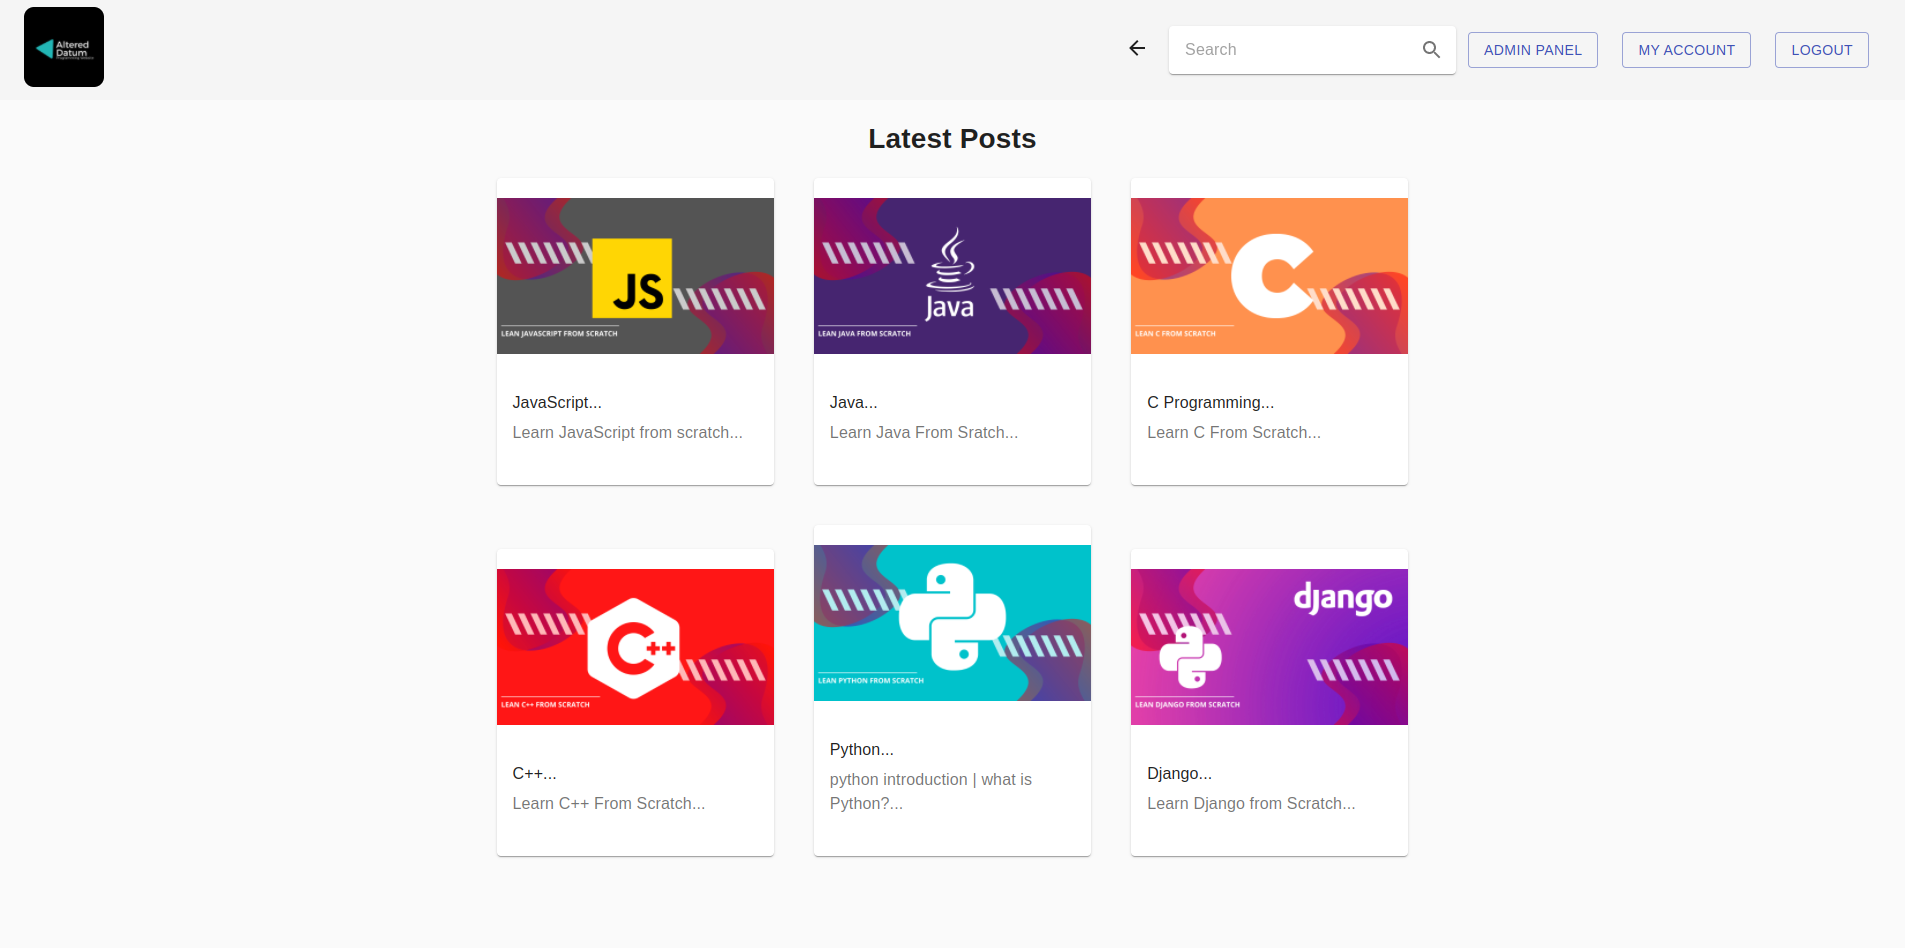1905x948 pixels.
Task: Click the Django... post title
Action: tap(1179, 773)
